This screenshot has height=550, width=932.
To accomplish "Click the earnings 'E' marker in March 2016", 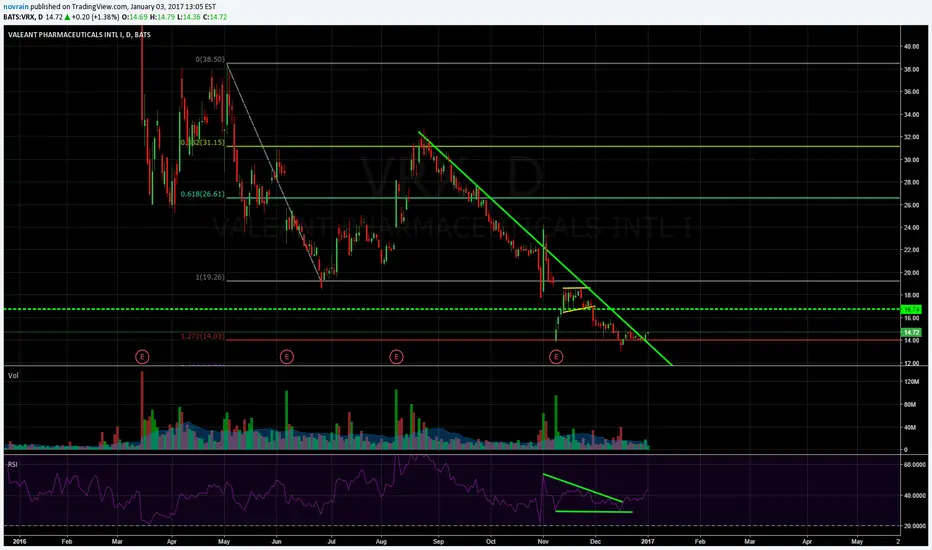I will (x=141, y=357).
